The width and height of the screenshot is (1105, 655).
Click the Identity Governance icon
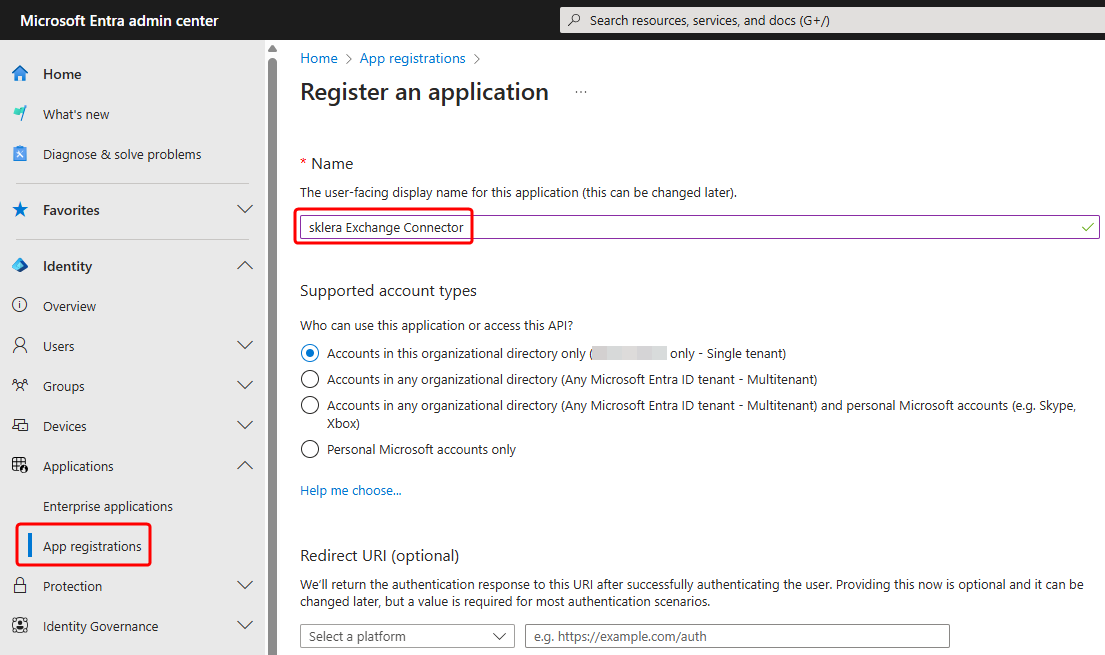(20, 625)
